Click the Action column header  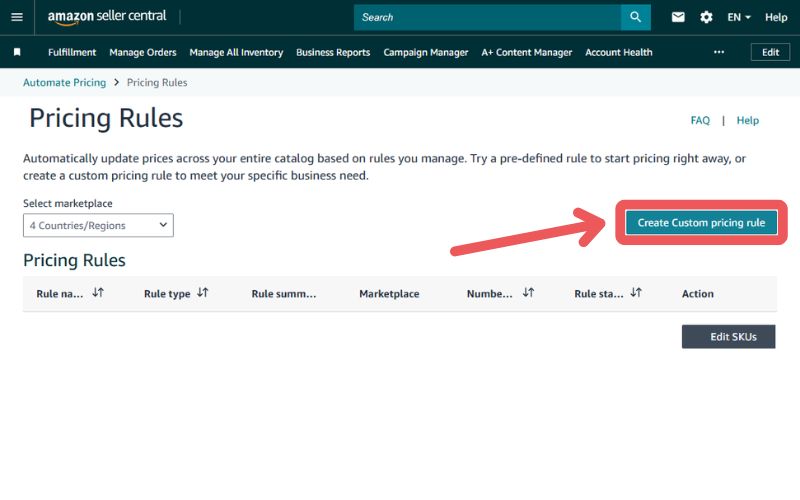click(697, 293)
